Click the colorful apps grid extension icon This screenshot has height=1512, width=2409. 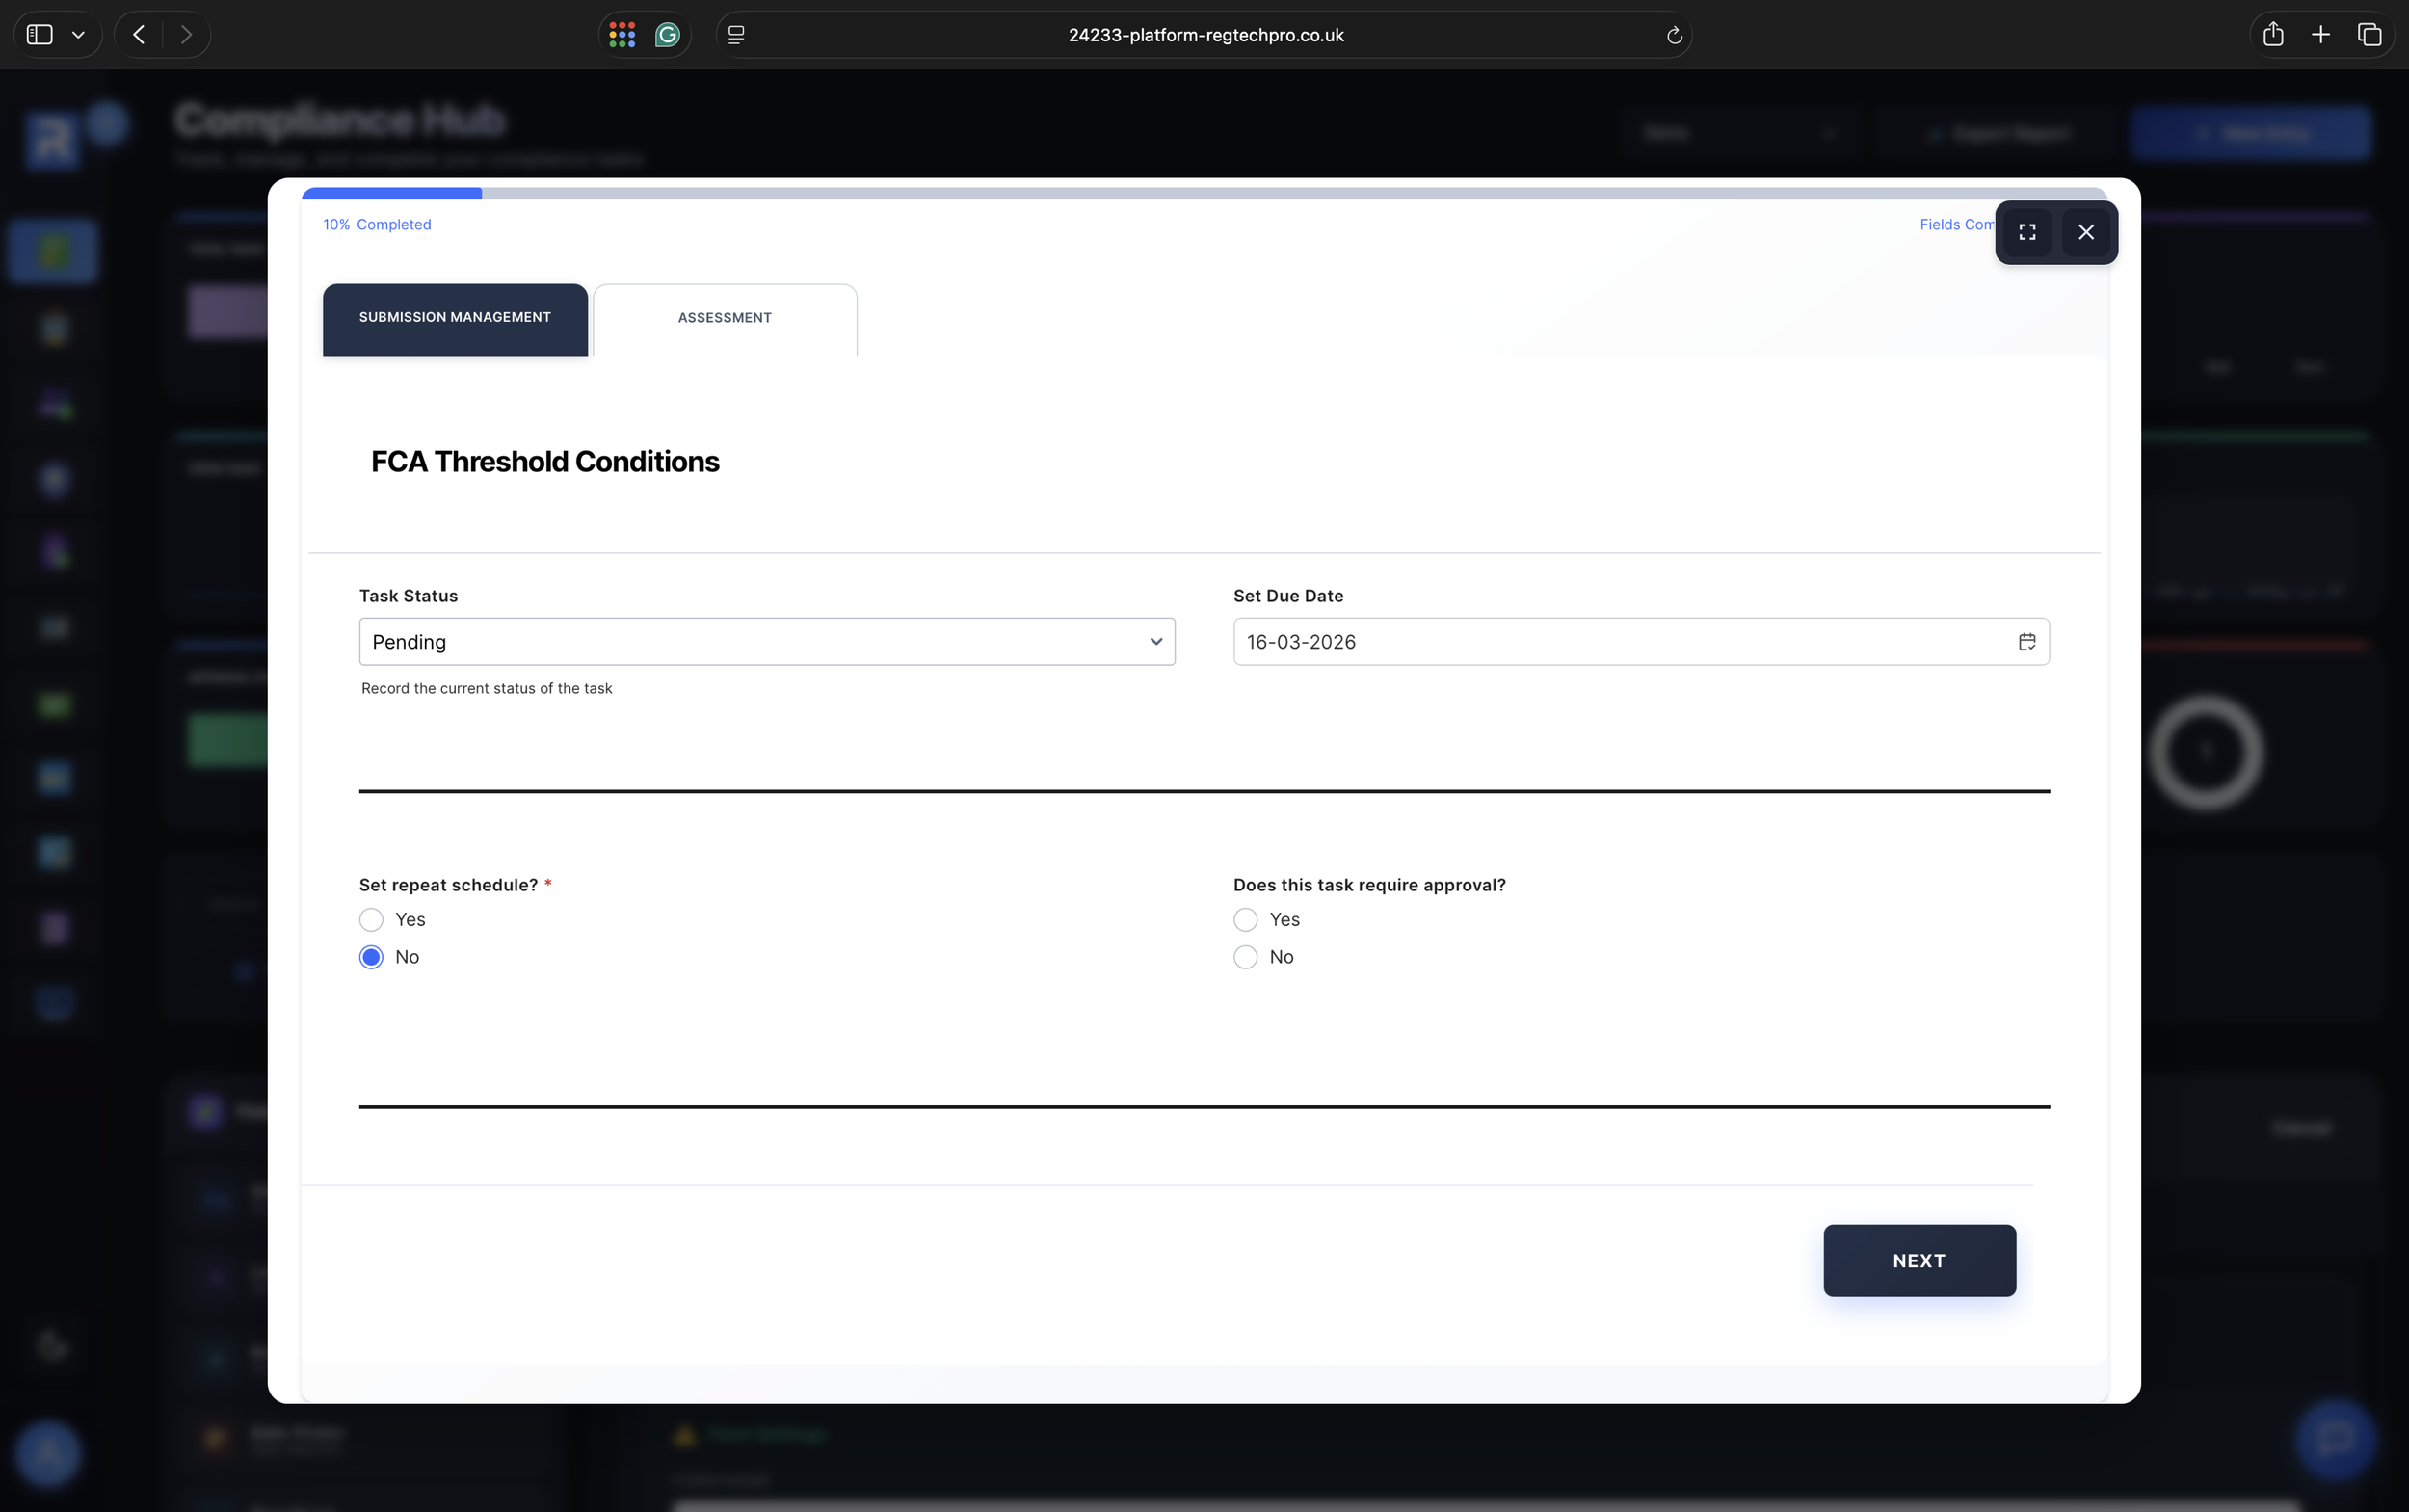pos(622,35)
